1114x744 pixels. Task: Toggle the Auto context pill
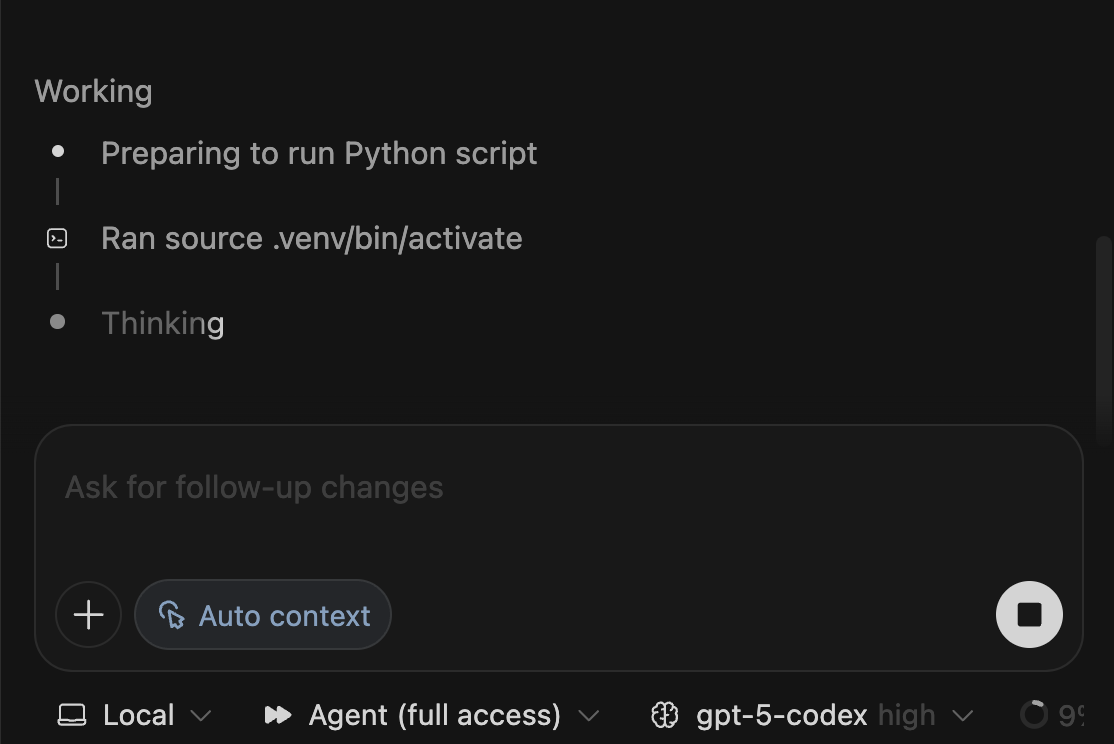pos(263,615)
